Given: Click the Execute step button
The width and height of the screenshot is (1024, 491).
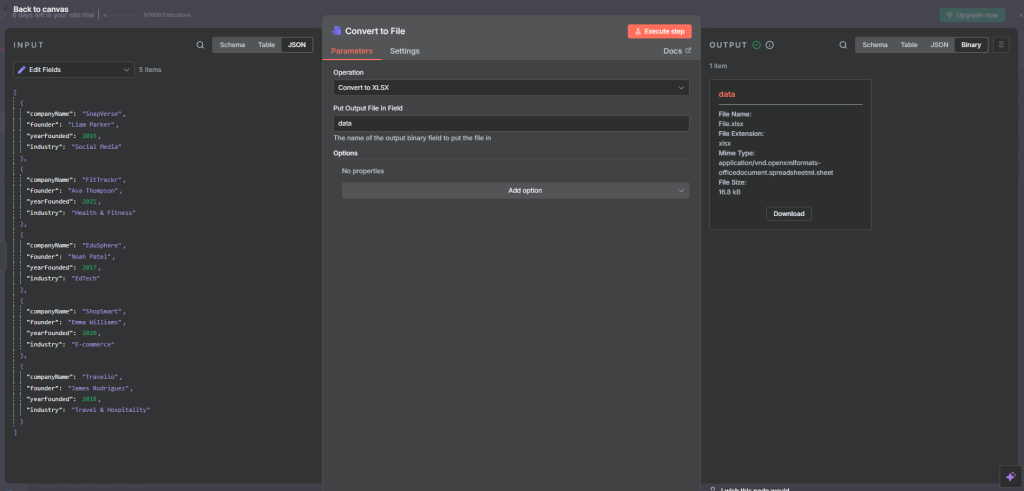Looking at the screenshot, I should coord(659,31).
